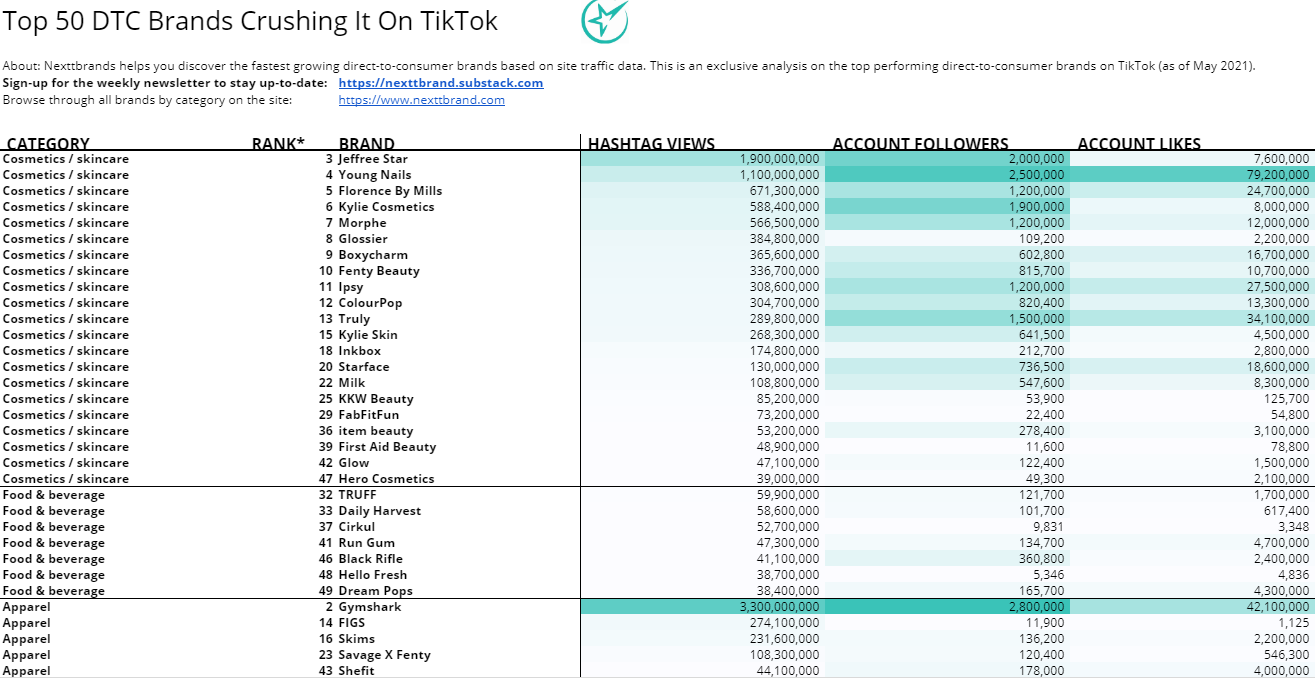The height and width of the screenshot is (679, 1315).
Task: Open the www.nexttbrand.com site link
Action: [422, 100]
